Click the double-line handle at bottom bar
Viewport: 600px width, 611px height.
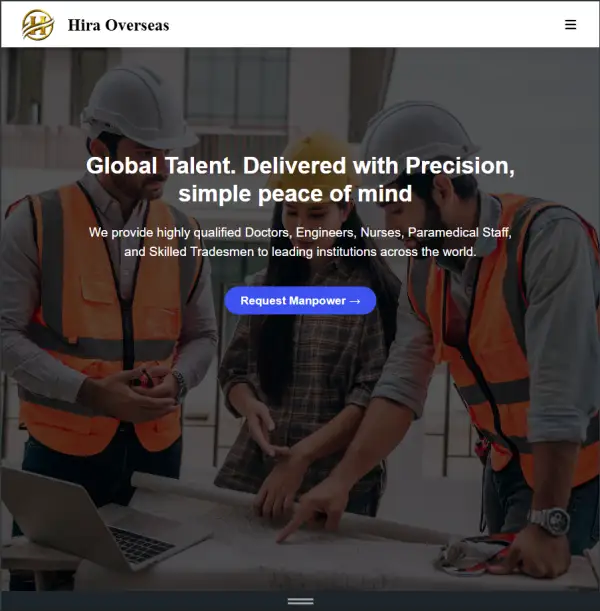pyautogui.click(x=300, y=601)
